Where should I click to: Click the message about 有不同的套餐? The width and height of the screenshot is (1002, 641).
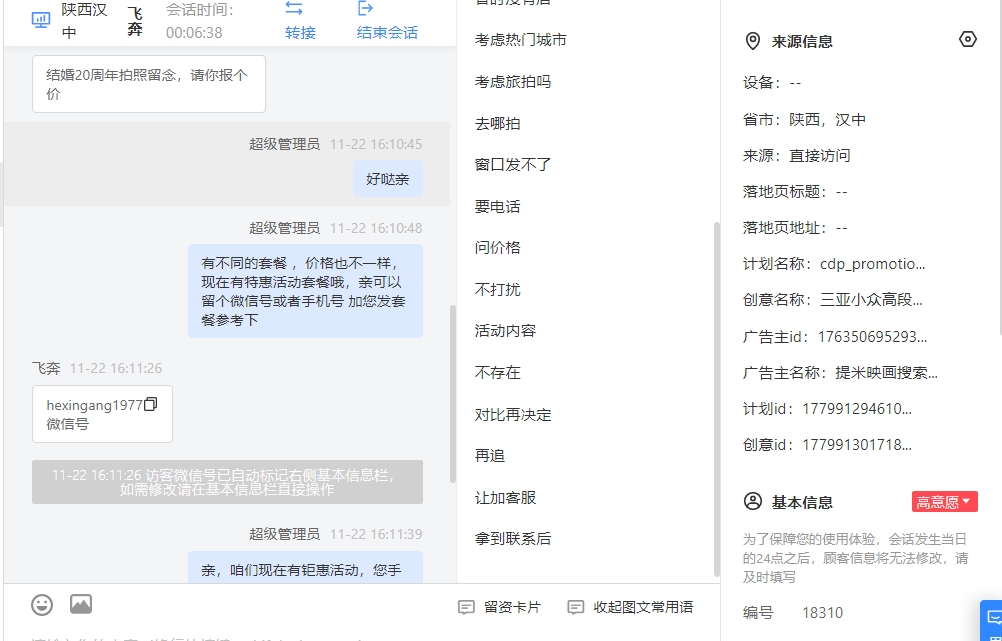(x=305, y=291)
